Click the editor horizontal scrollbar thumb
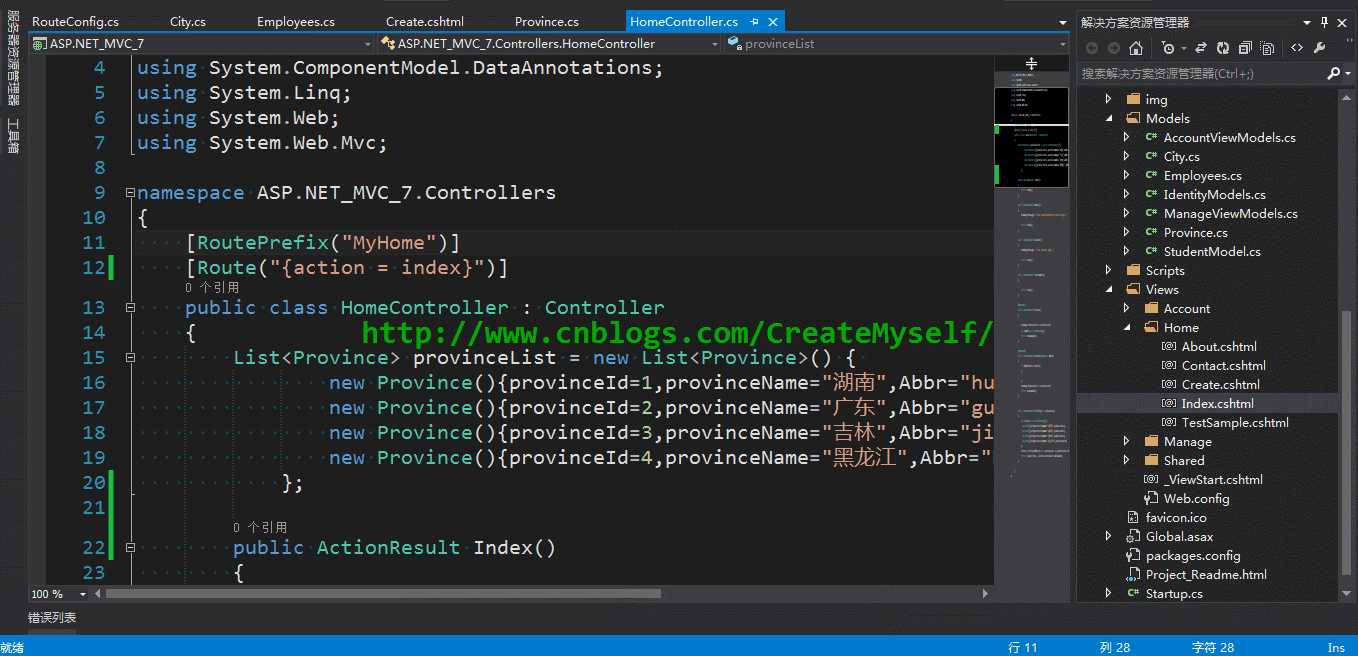The height and width of the screenshot is (656, 1358). [383, 593]
